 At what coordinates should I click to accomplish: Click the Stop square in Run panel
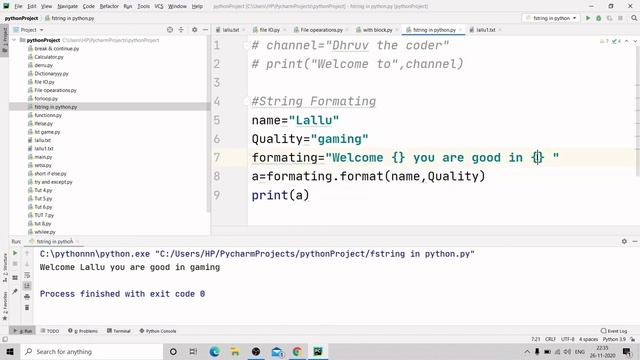pos(15,264)
